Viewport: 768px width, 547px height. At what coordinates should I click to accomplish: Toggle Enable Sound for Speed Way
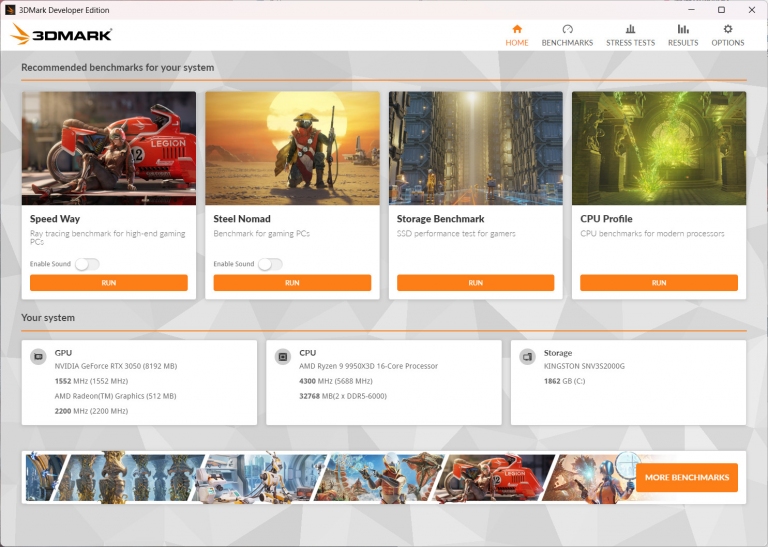pos(87,264)
